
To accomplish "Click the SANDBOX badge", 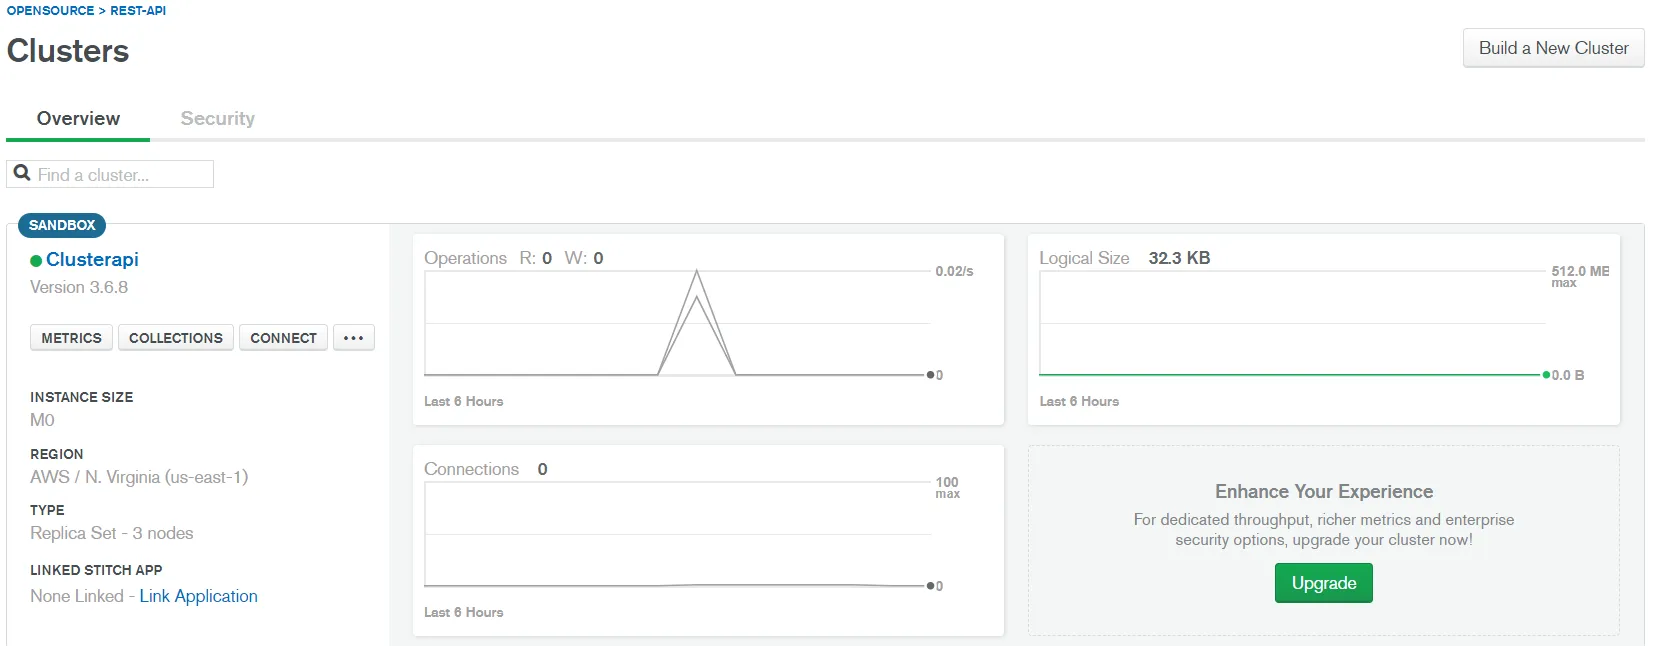I will pyautogui.click(x=62, y=225).
